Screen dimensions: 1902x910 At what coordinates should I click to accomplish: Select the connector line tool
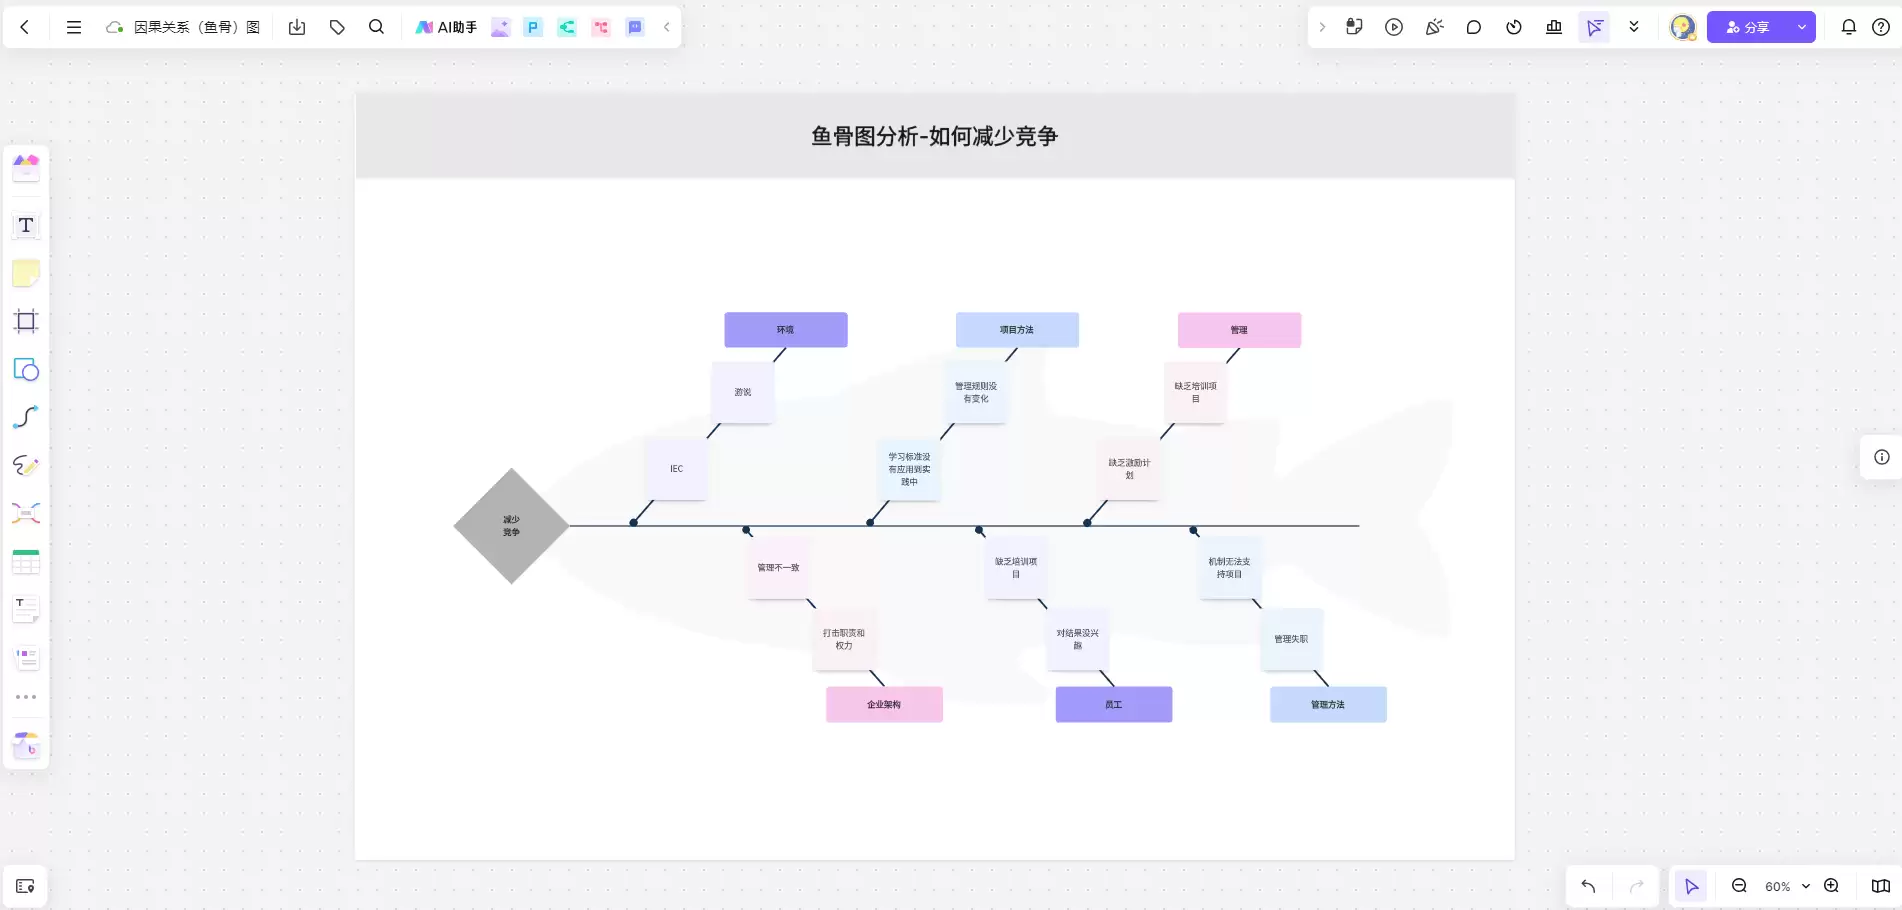tap(26, 417)
